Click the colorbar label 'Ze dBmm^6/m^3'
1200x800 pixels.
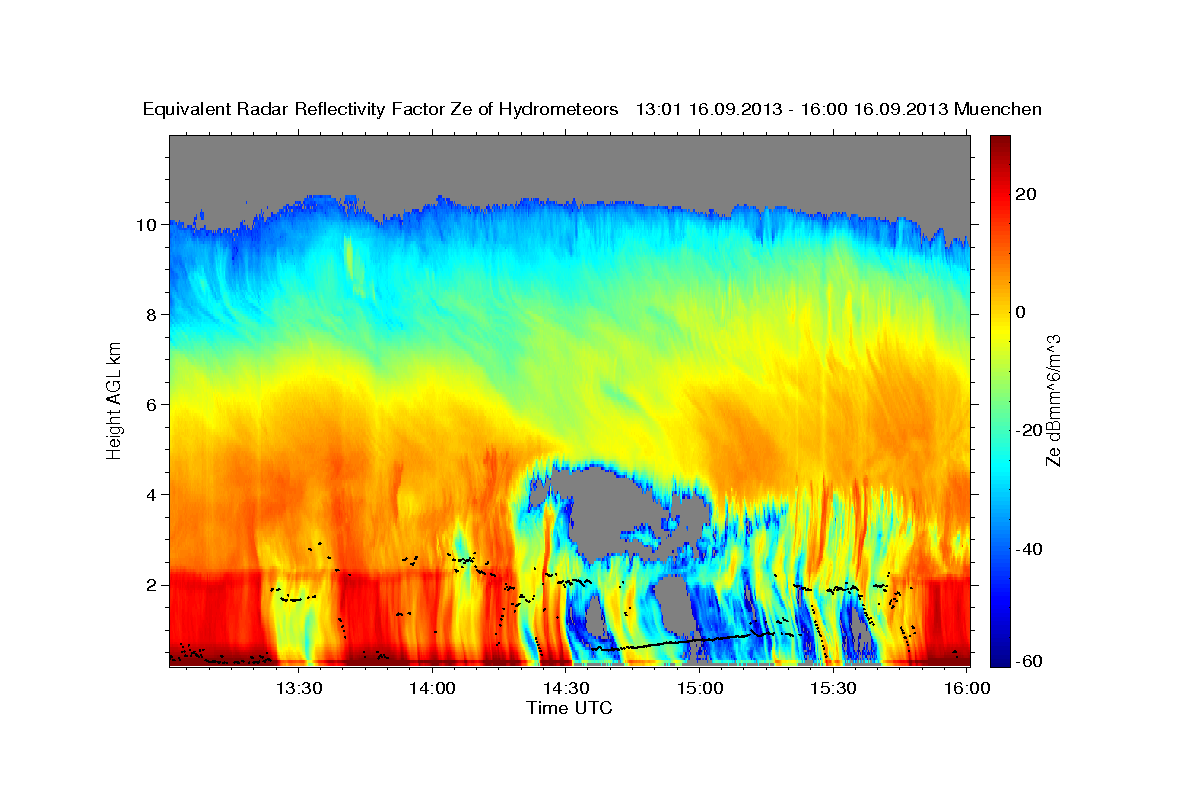coord(1053,400)
